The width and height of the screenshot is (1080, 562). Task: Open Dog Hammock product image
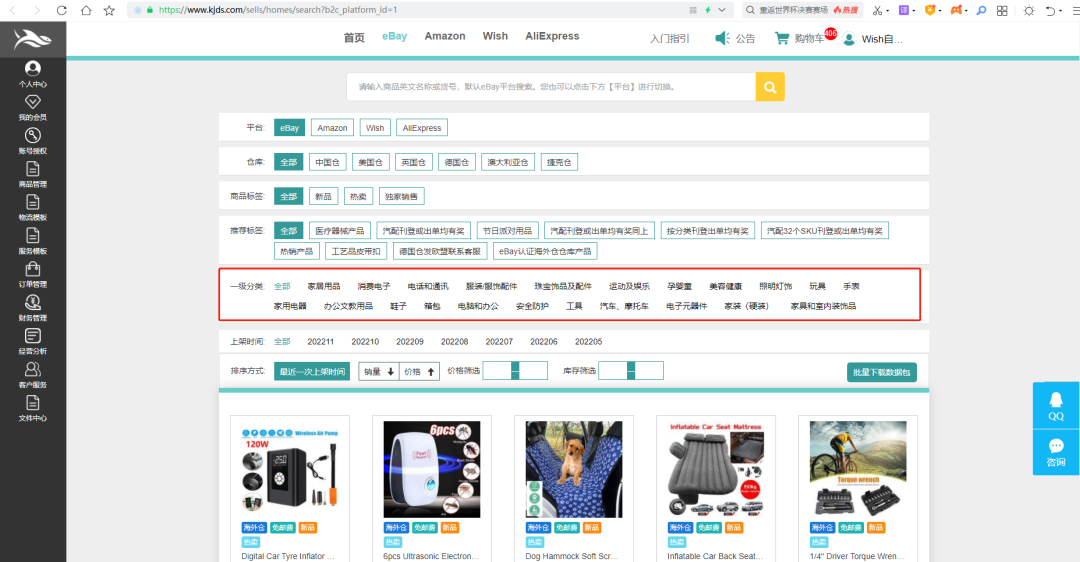[x=574, y=470]
